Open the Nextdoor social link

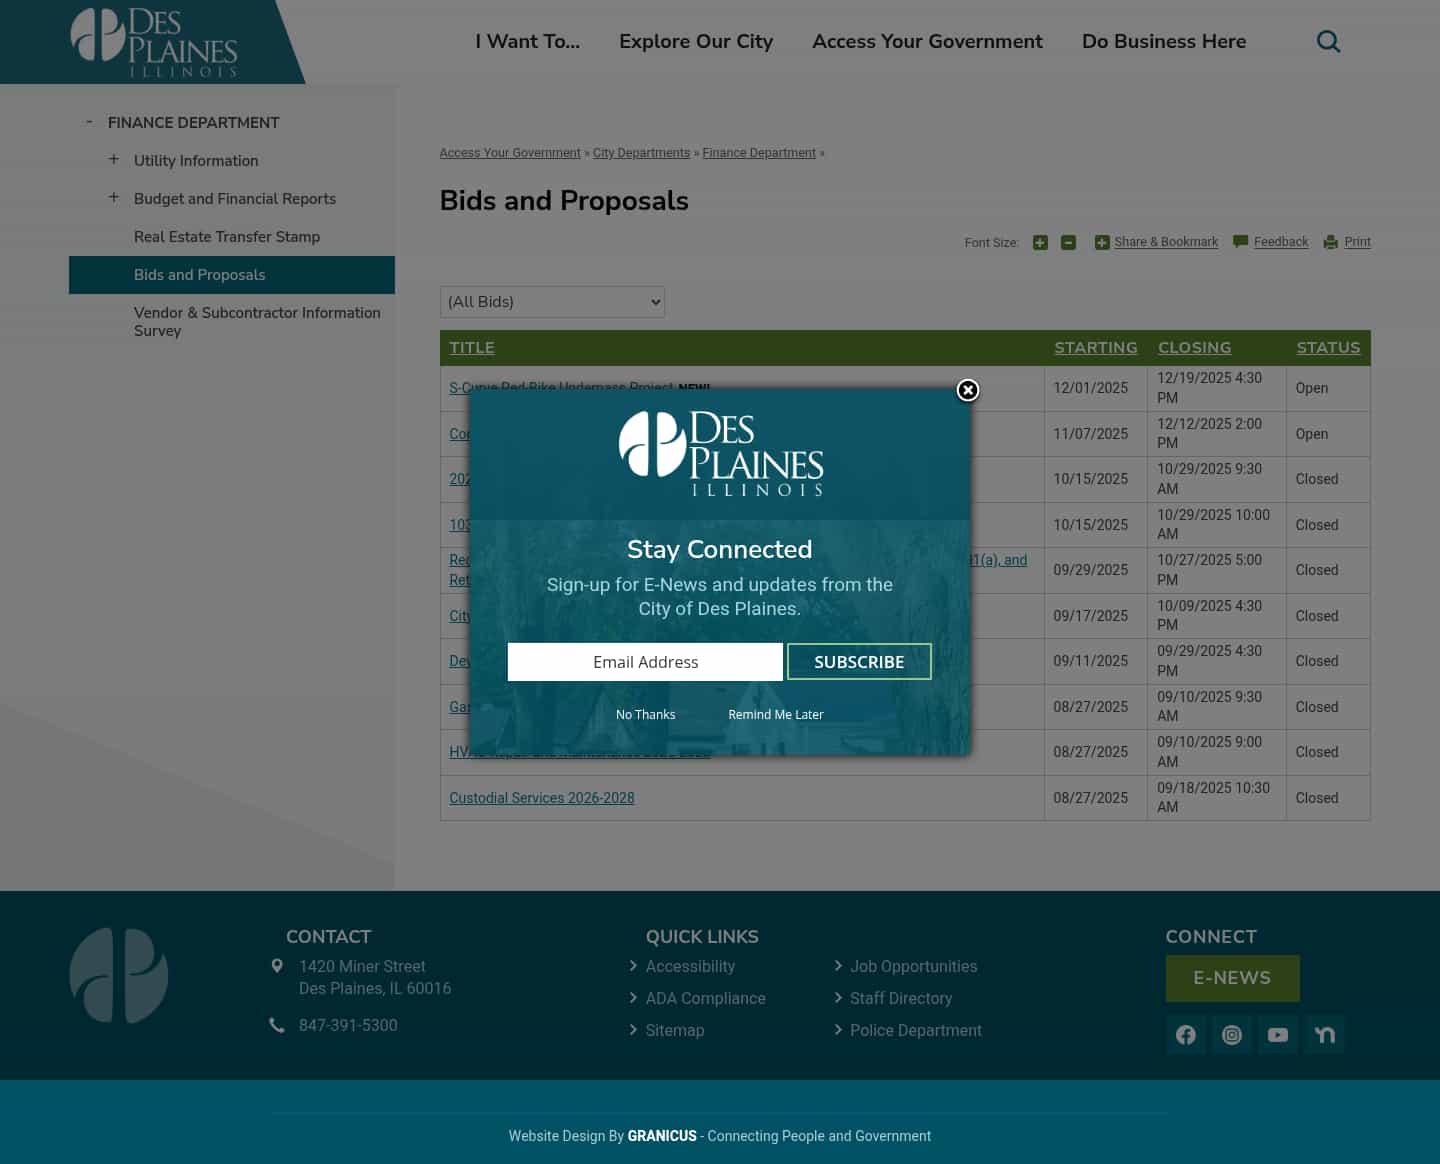[1324, 1035]
